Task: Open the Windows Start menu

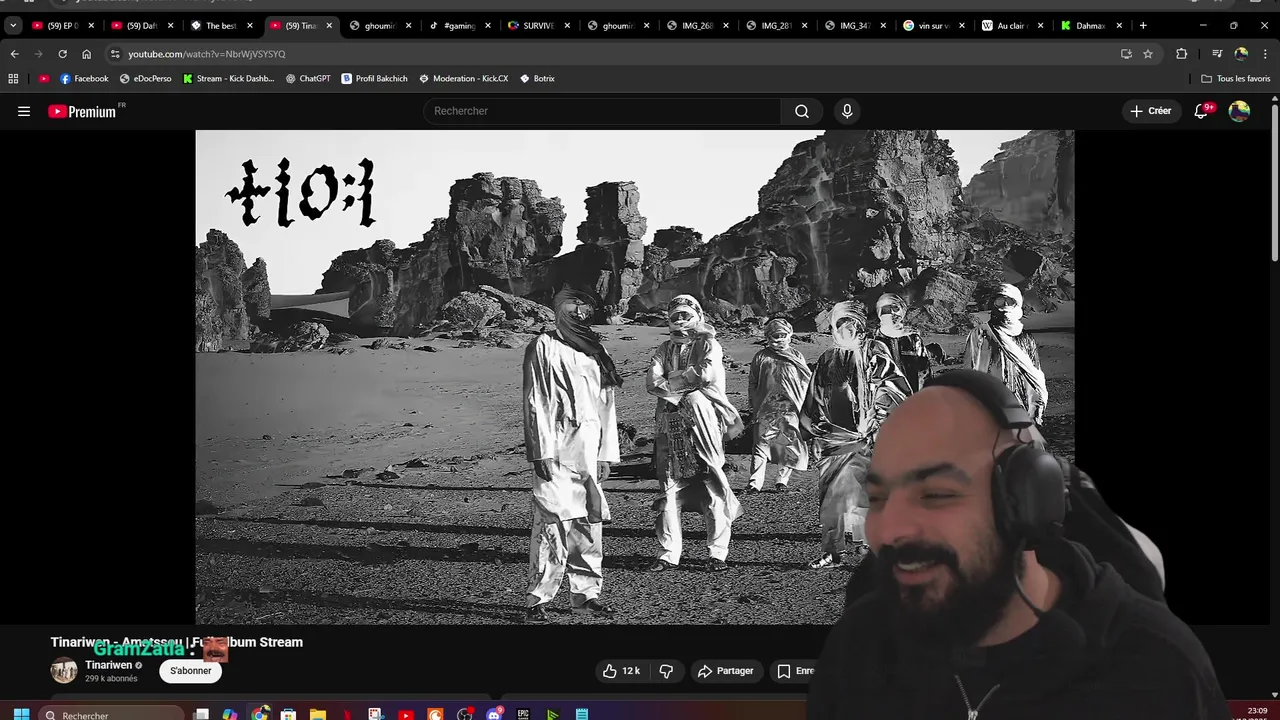Action: click(x=20, y=715)
